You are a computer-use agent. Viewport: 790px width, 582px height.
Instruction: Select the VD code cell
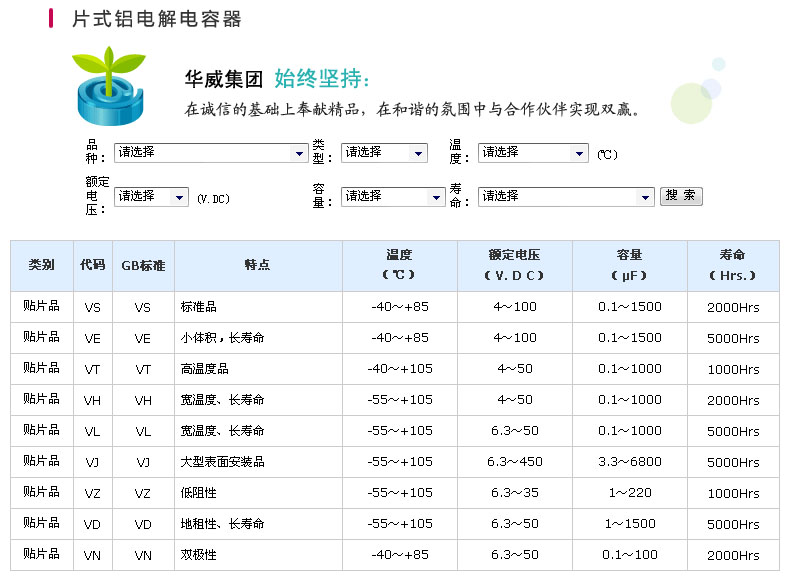pyautogui.click(x=93, y=525)
